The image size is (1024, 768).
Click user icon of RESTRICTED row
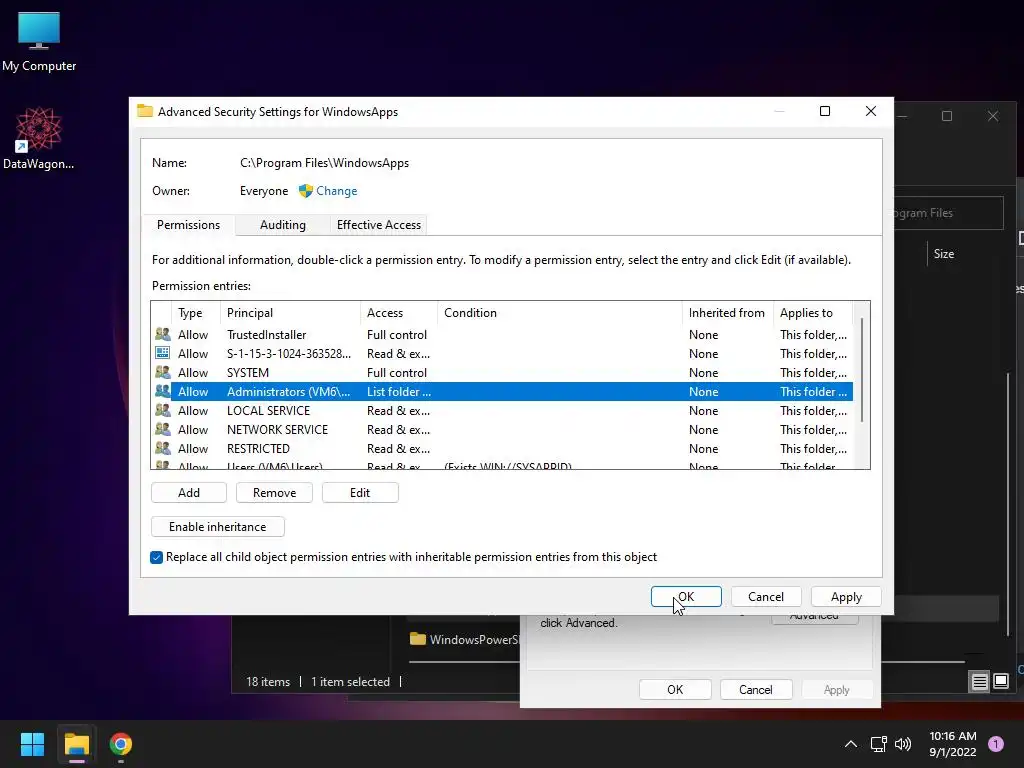(x=163, y=447)
